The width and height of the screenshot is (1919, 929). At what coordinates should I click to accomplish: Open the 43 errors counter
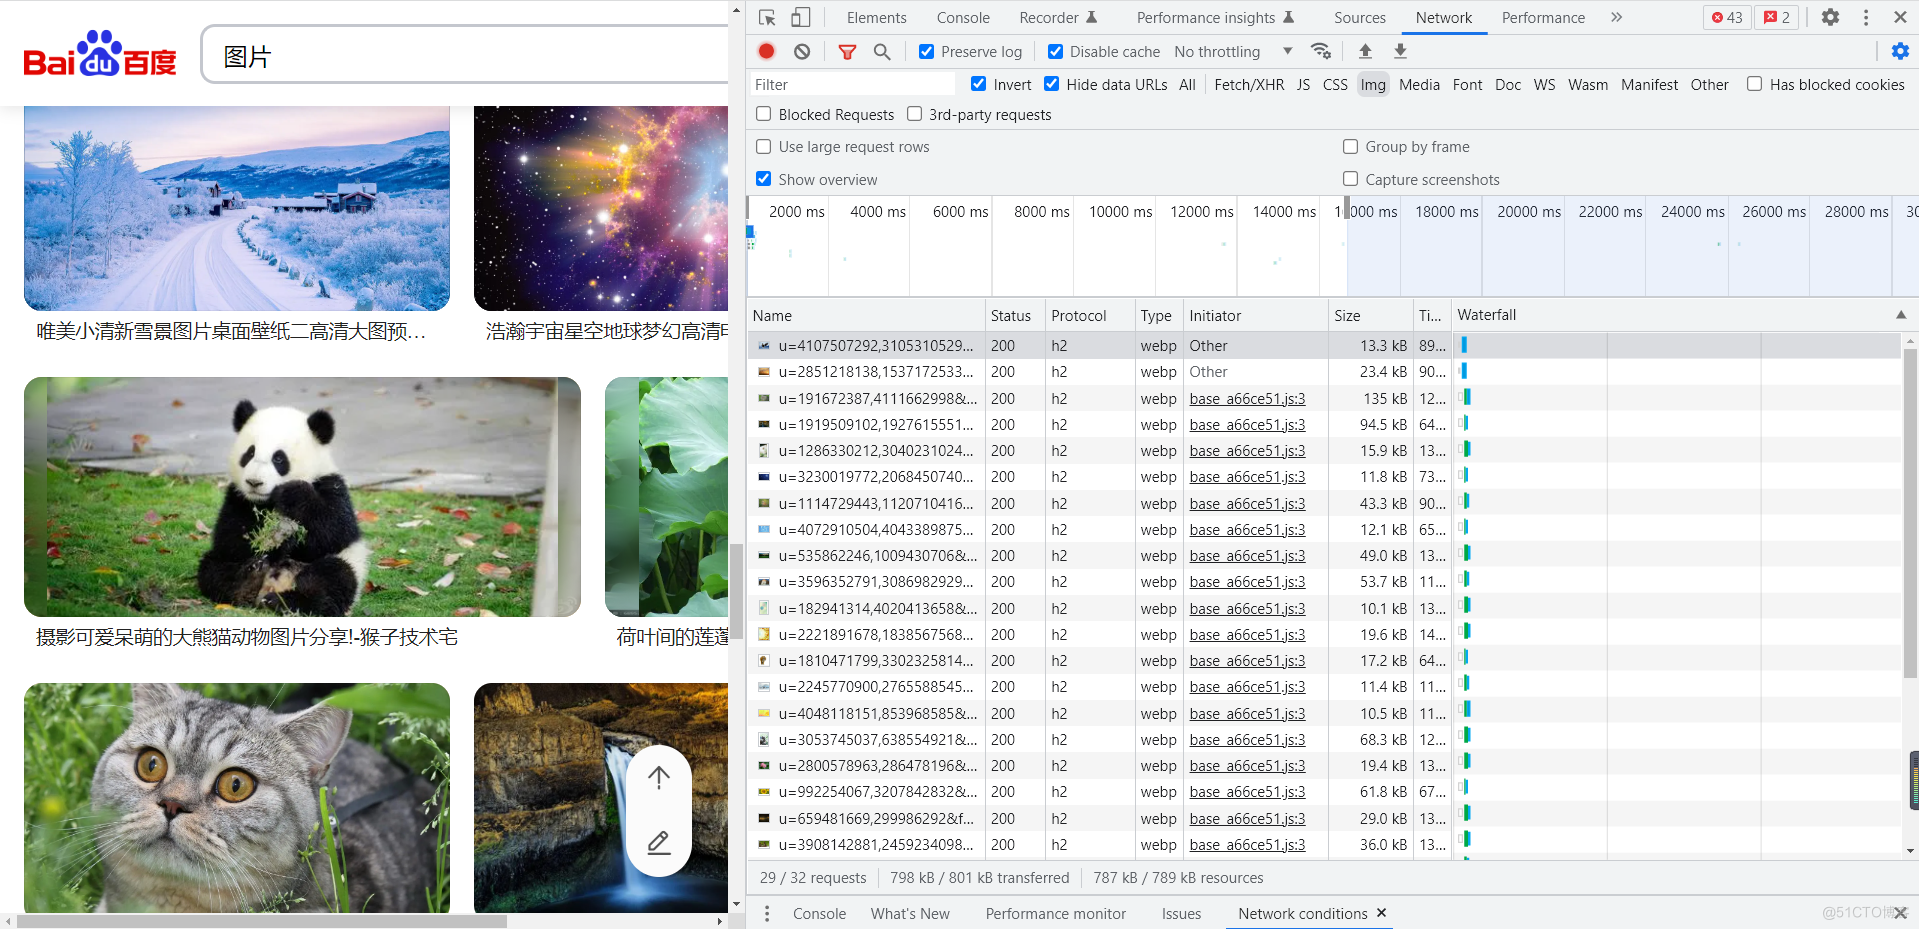[1727, 17]
